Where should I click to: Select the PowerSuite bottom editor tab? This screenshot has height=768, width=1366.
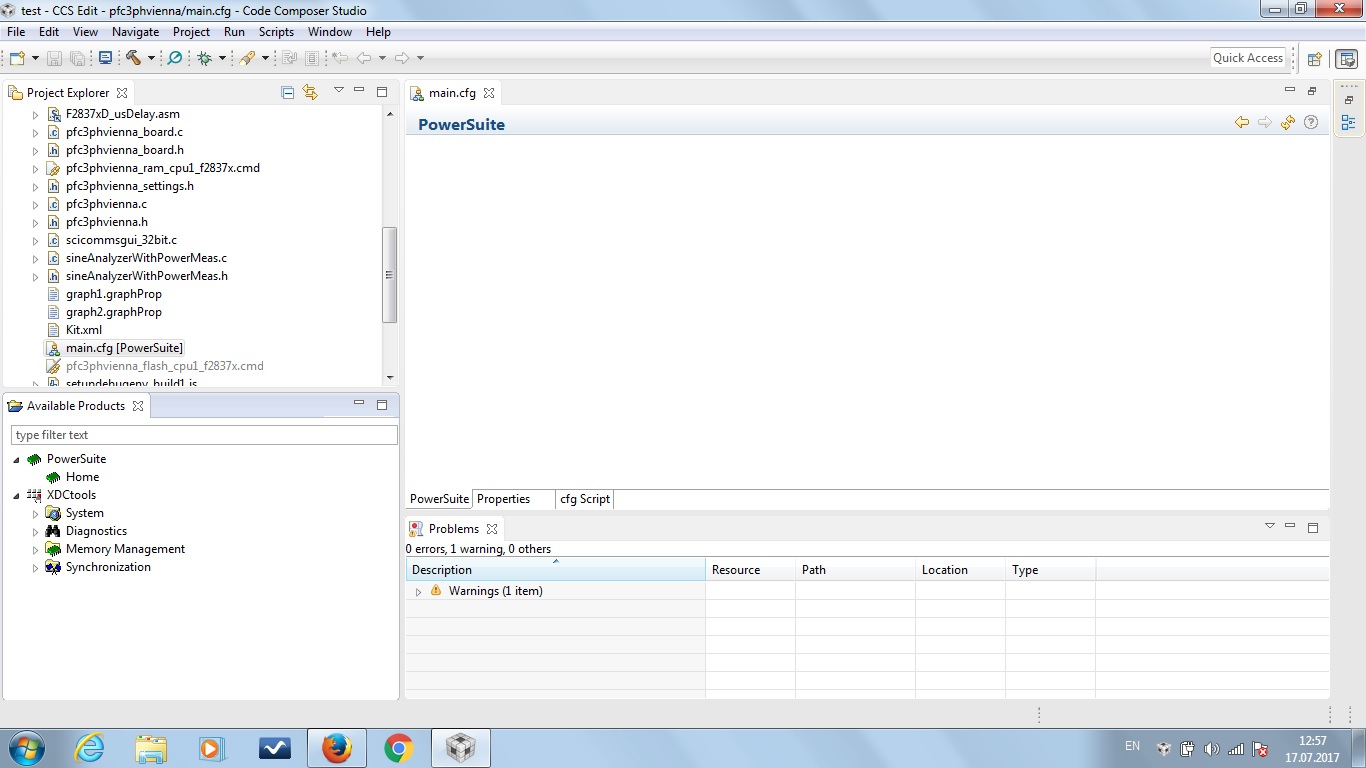pyautogui.click(x=439, y=499)
